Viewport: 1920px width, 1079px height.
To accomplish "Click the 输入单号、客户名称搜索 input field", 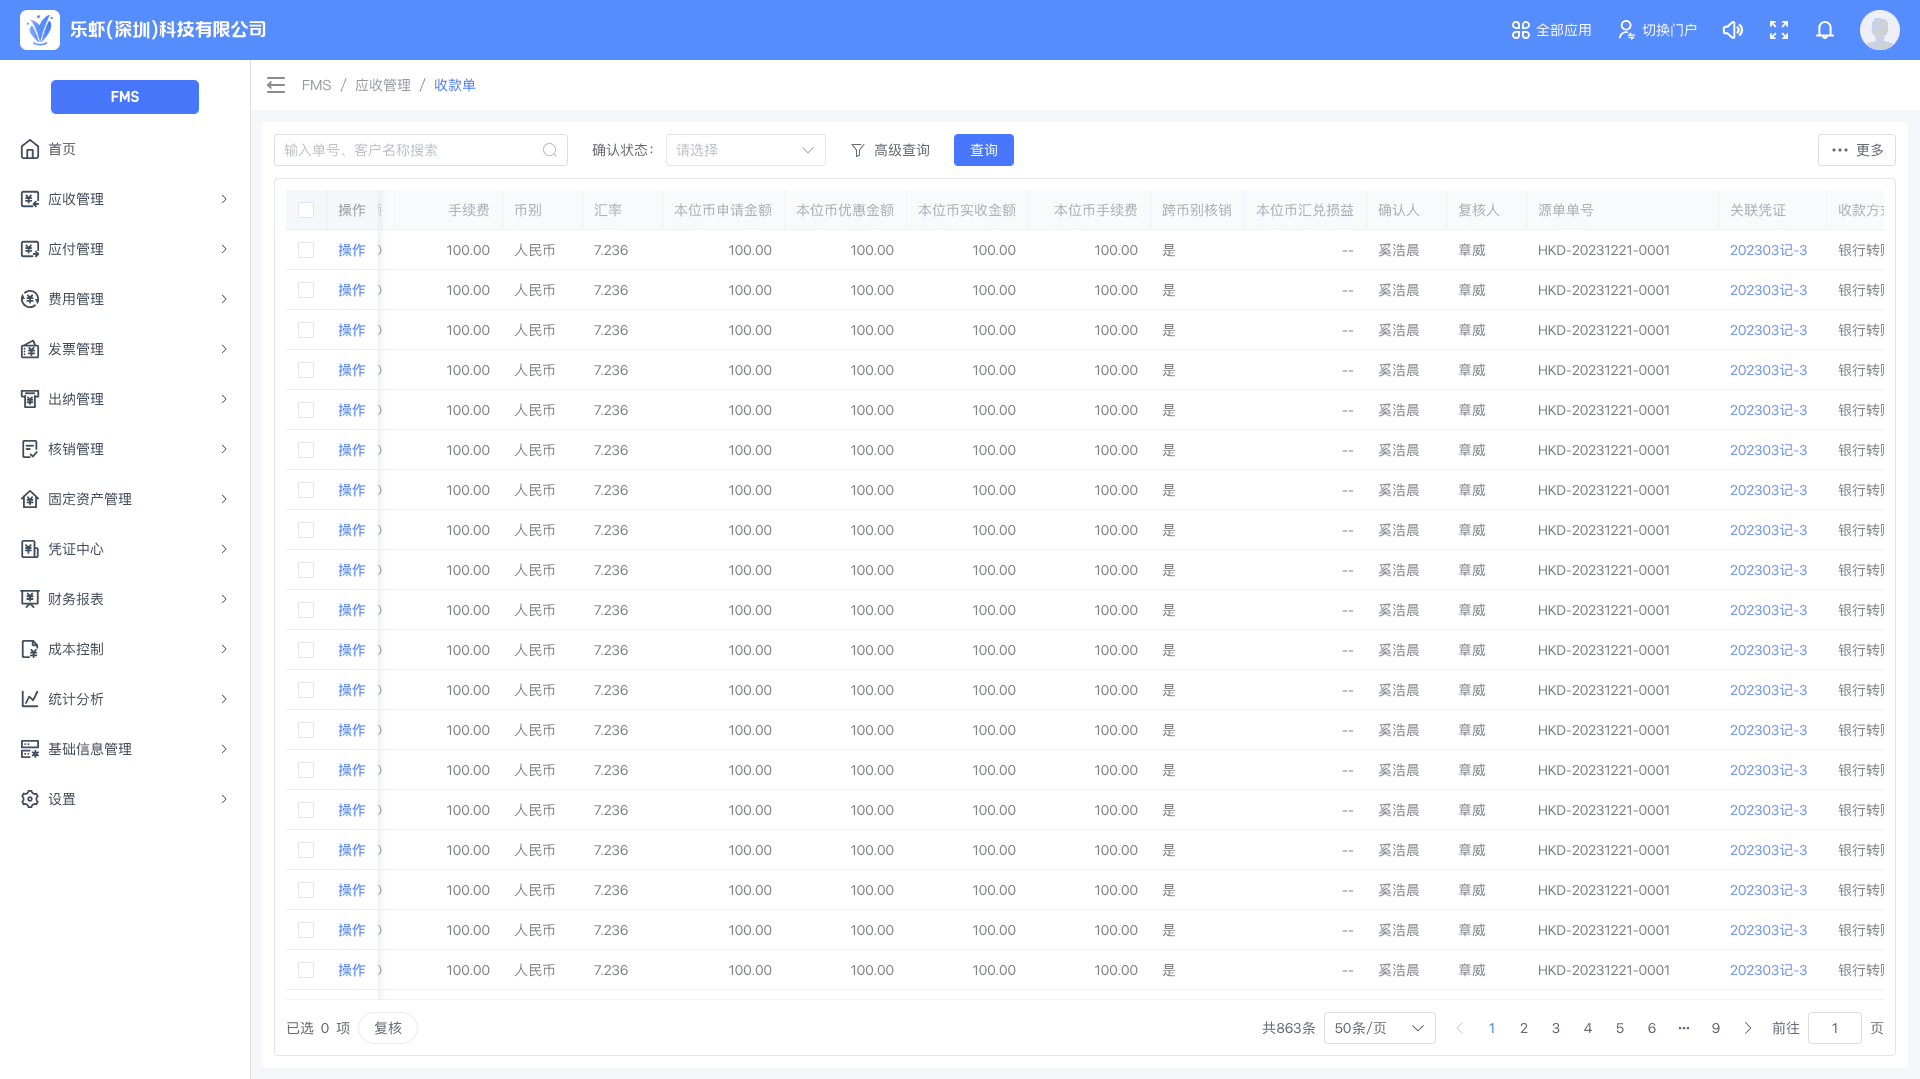I will pyautogui.click(x=410, y=150).
